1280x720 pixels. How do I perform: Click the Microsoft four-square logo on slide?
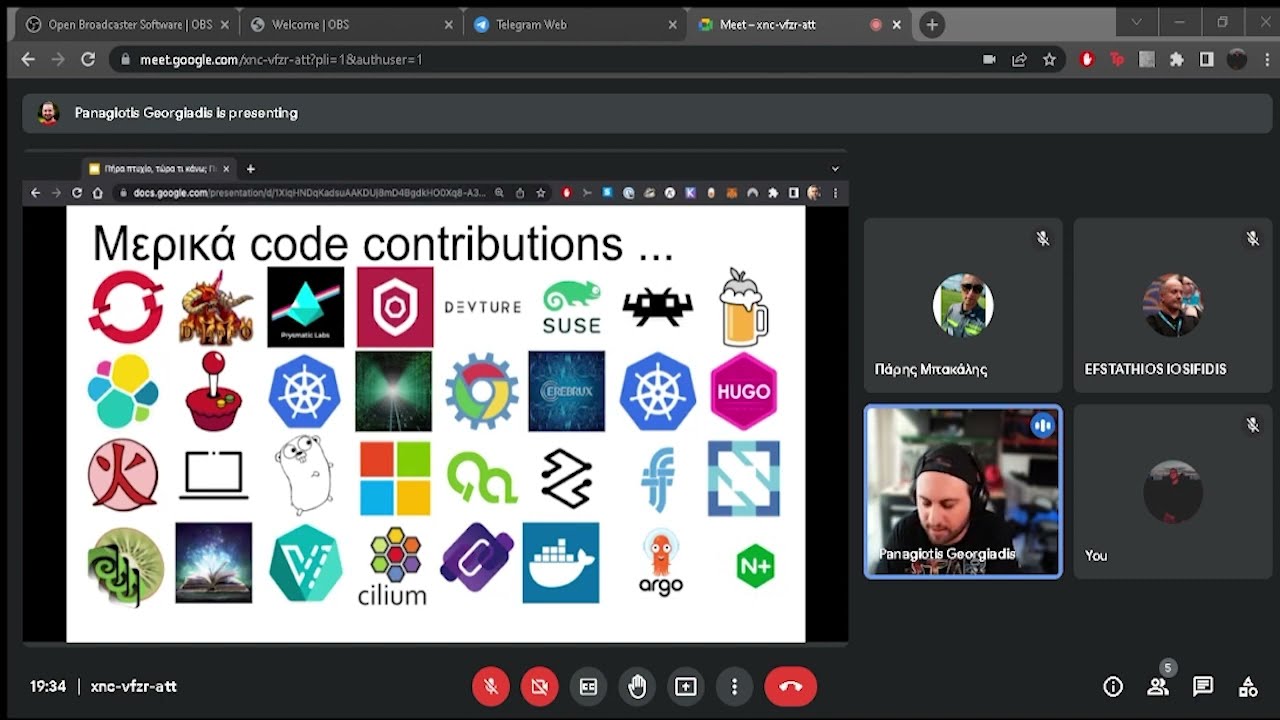pyautogui.click(x=395, y=478)
